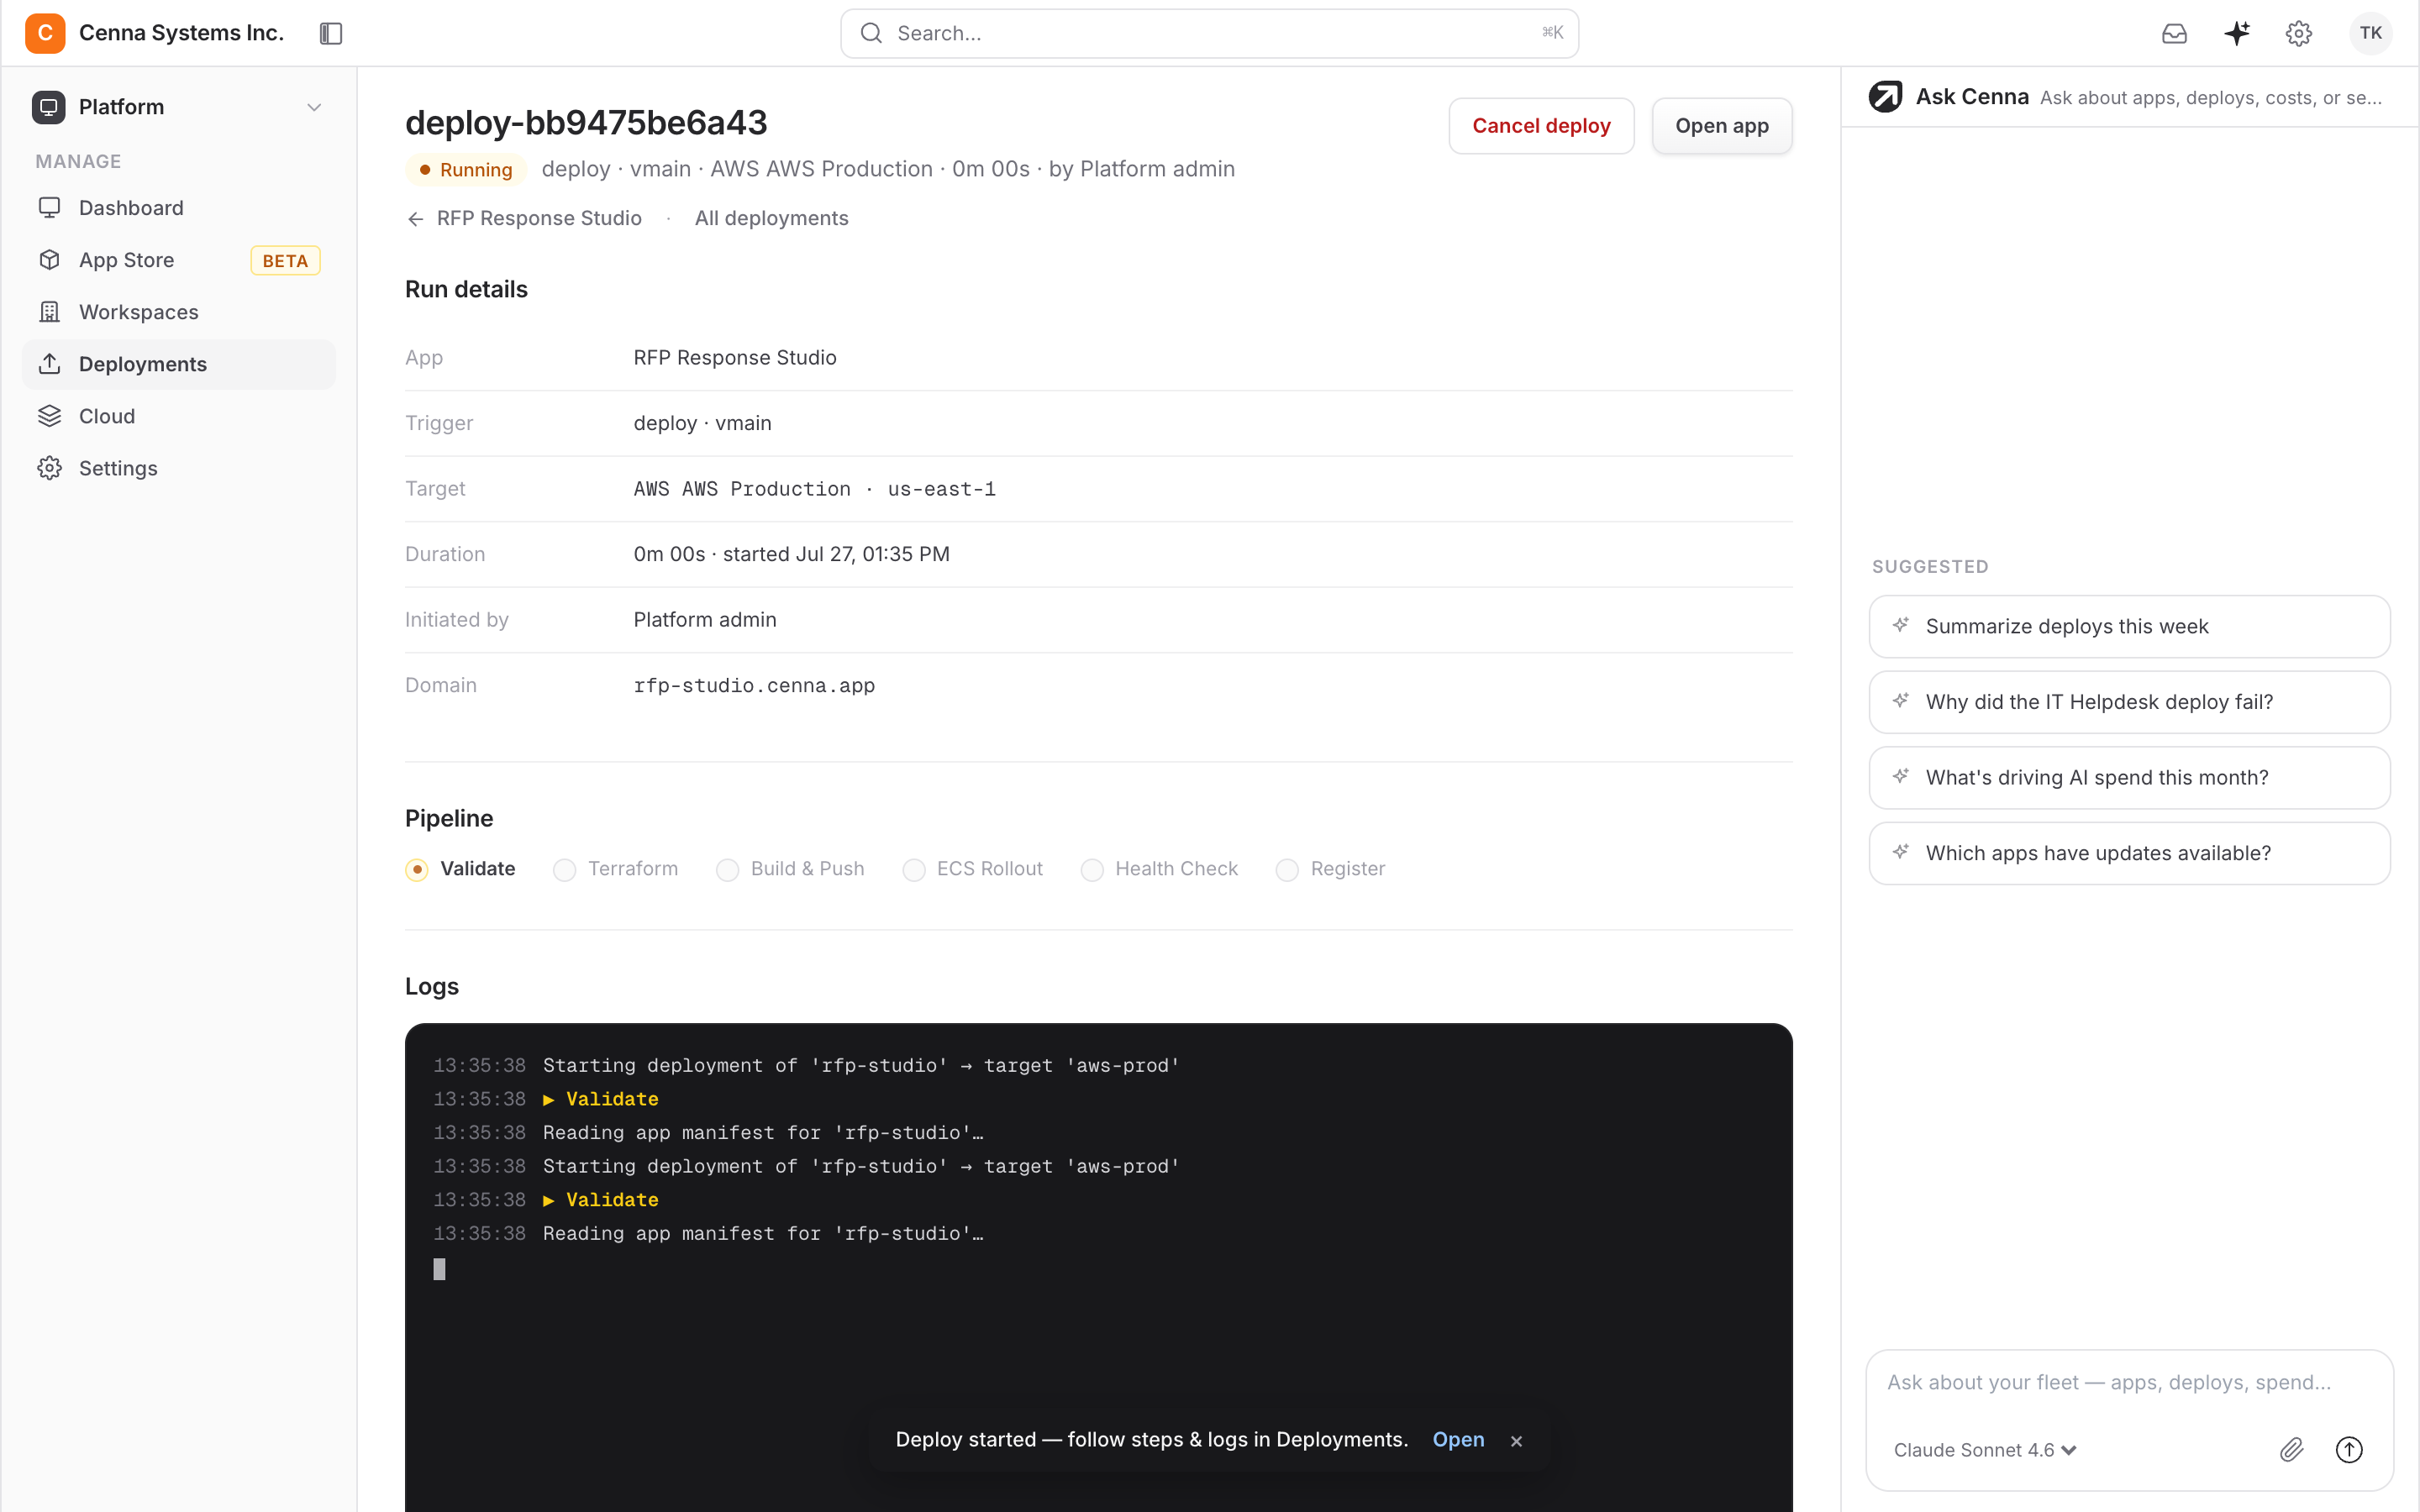
Task: Open the settings gear icon in the header
Action: [x=2299, y=33]
